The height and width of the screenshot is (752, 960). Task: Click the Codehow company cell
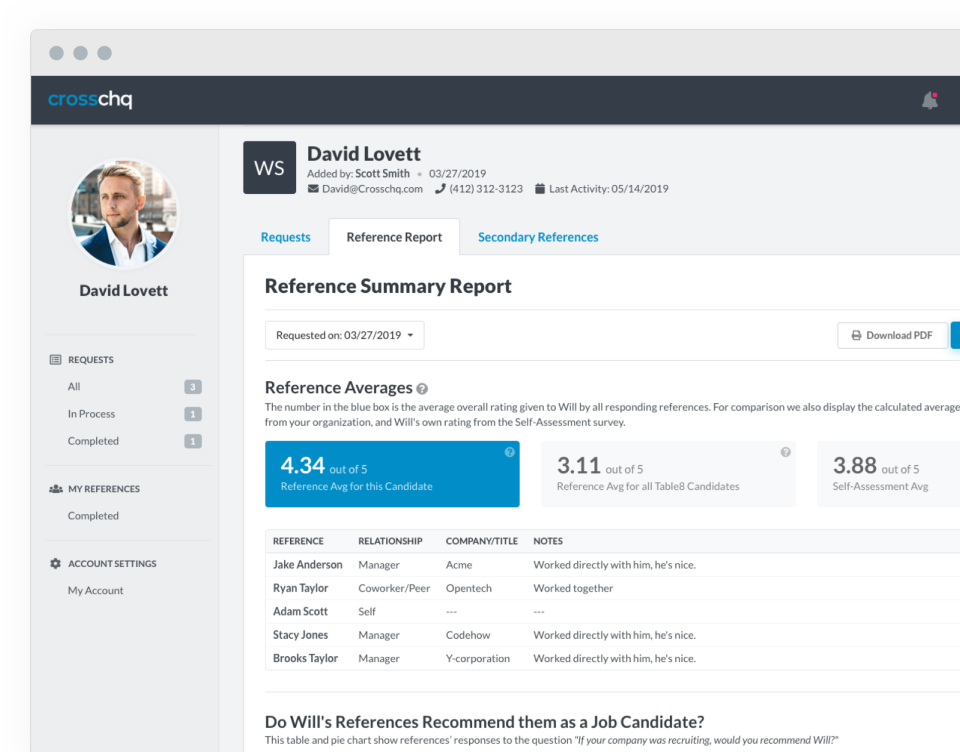click(x=468, y=635)
